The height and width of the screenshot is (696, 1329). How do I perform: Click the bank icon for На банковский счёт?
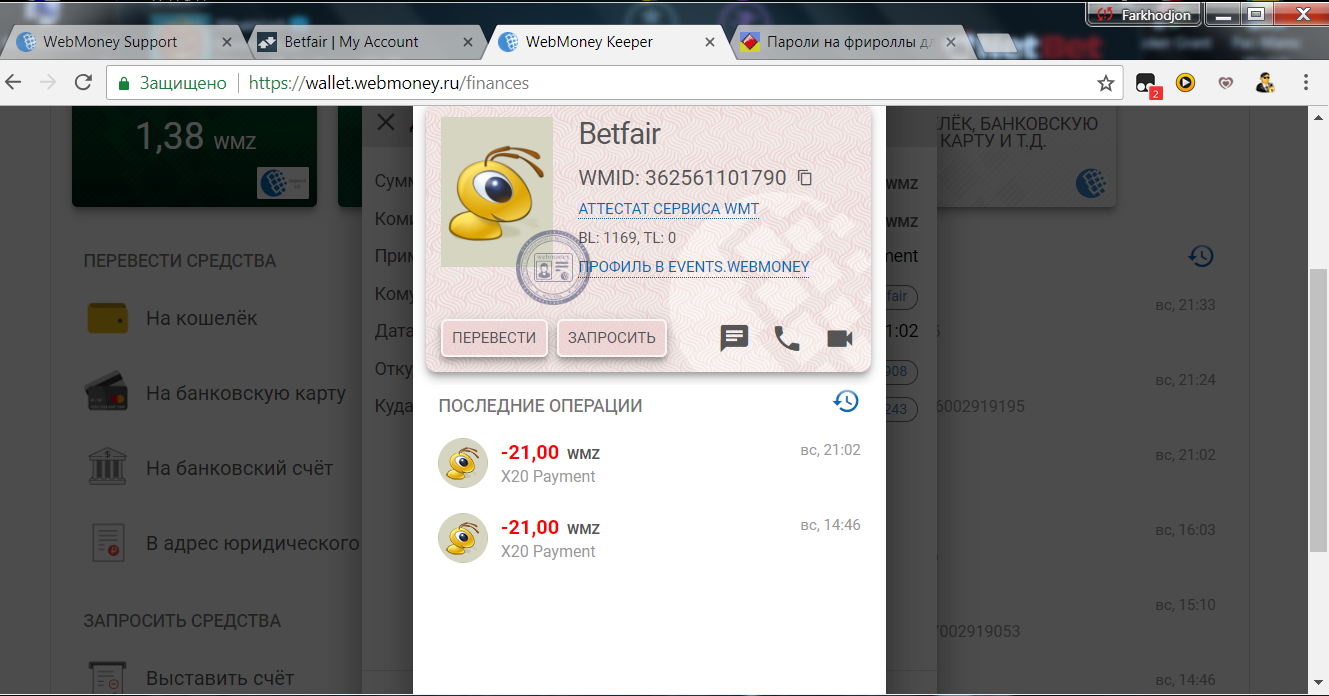coord(106,468)
